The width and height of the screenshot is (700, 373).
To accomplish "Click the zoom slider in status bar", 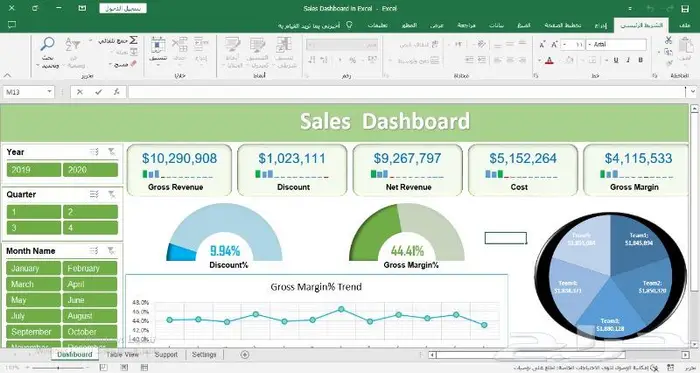I will (58, 368).
